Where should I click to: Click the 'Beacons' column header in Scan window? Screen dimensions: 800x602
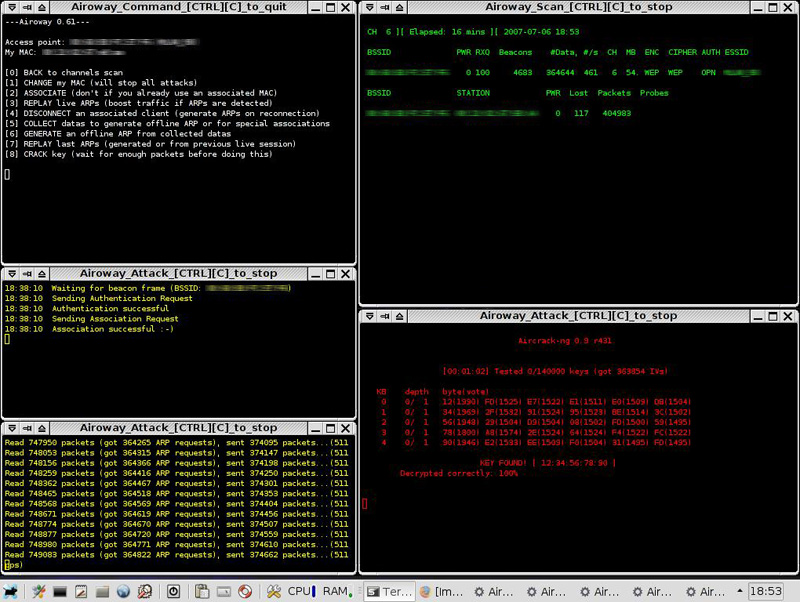coord(515,52)
